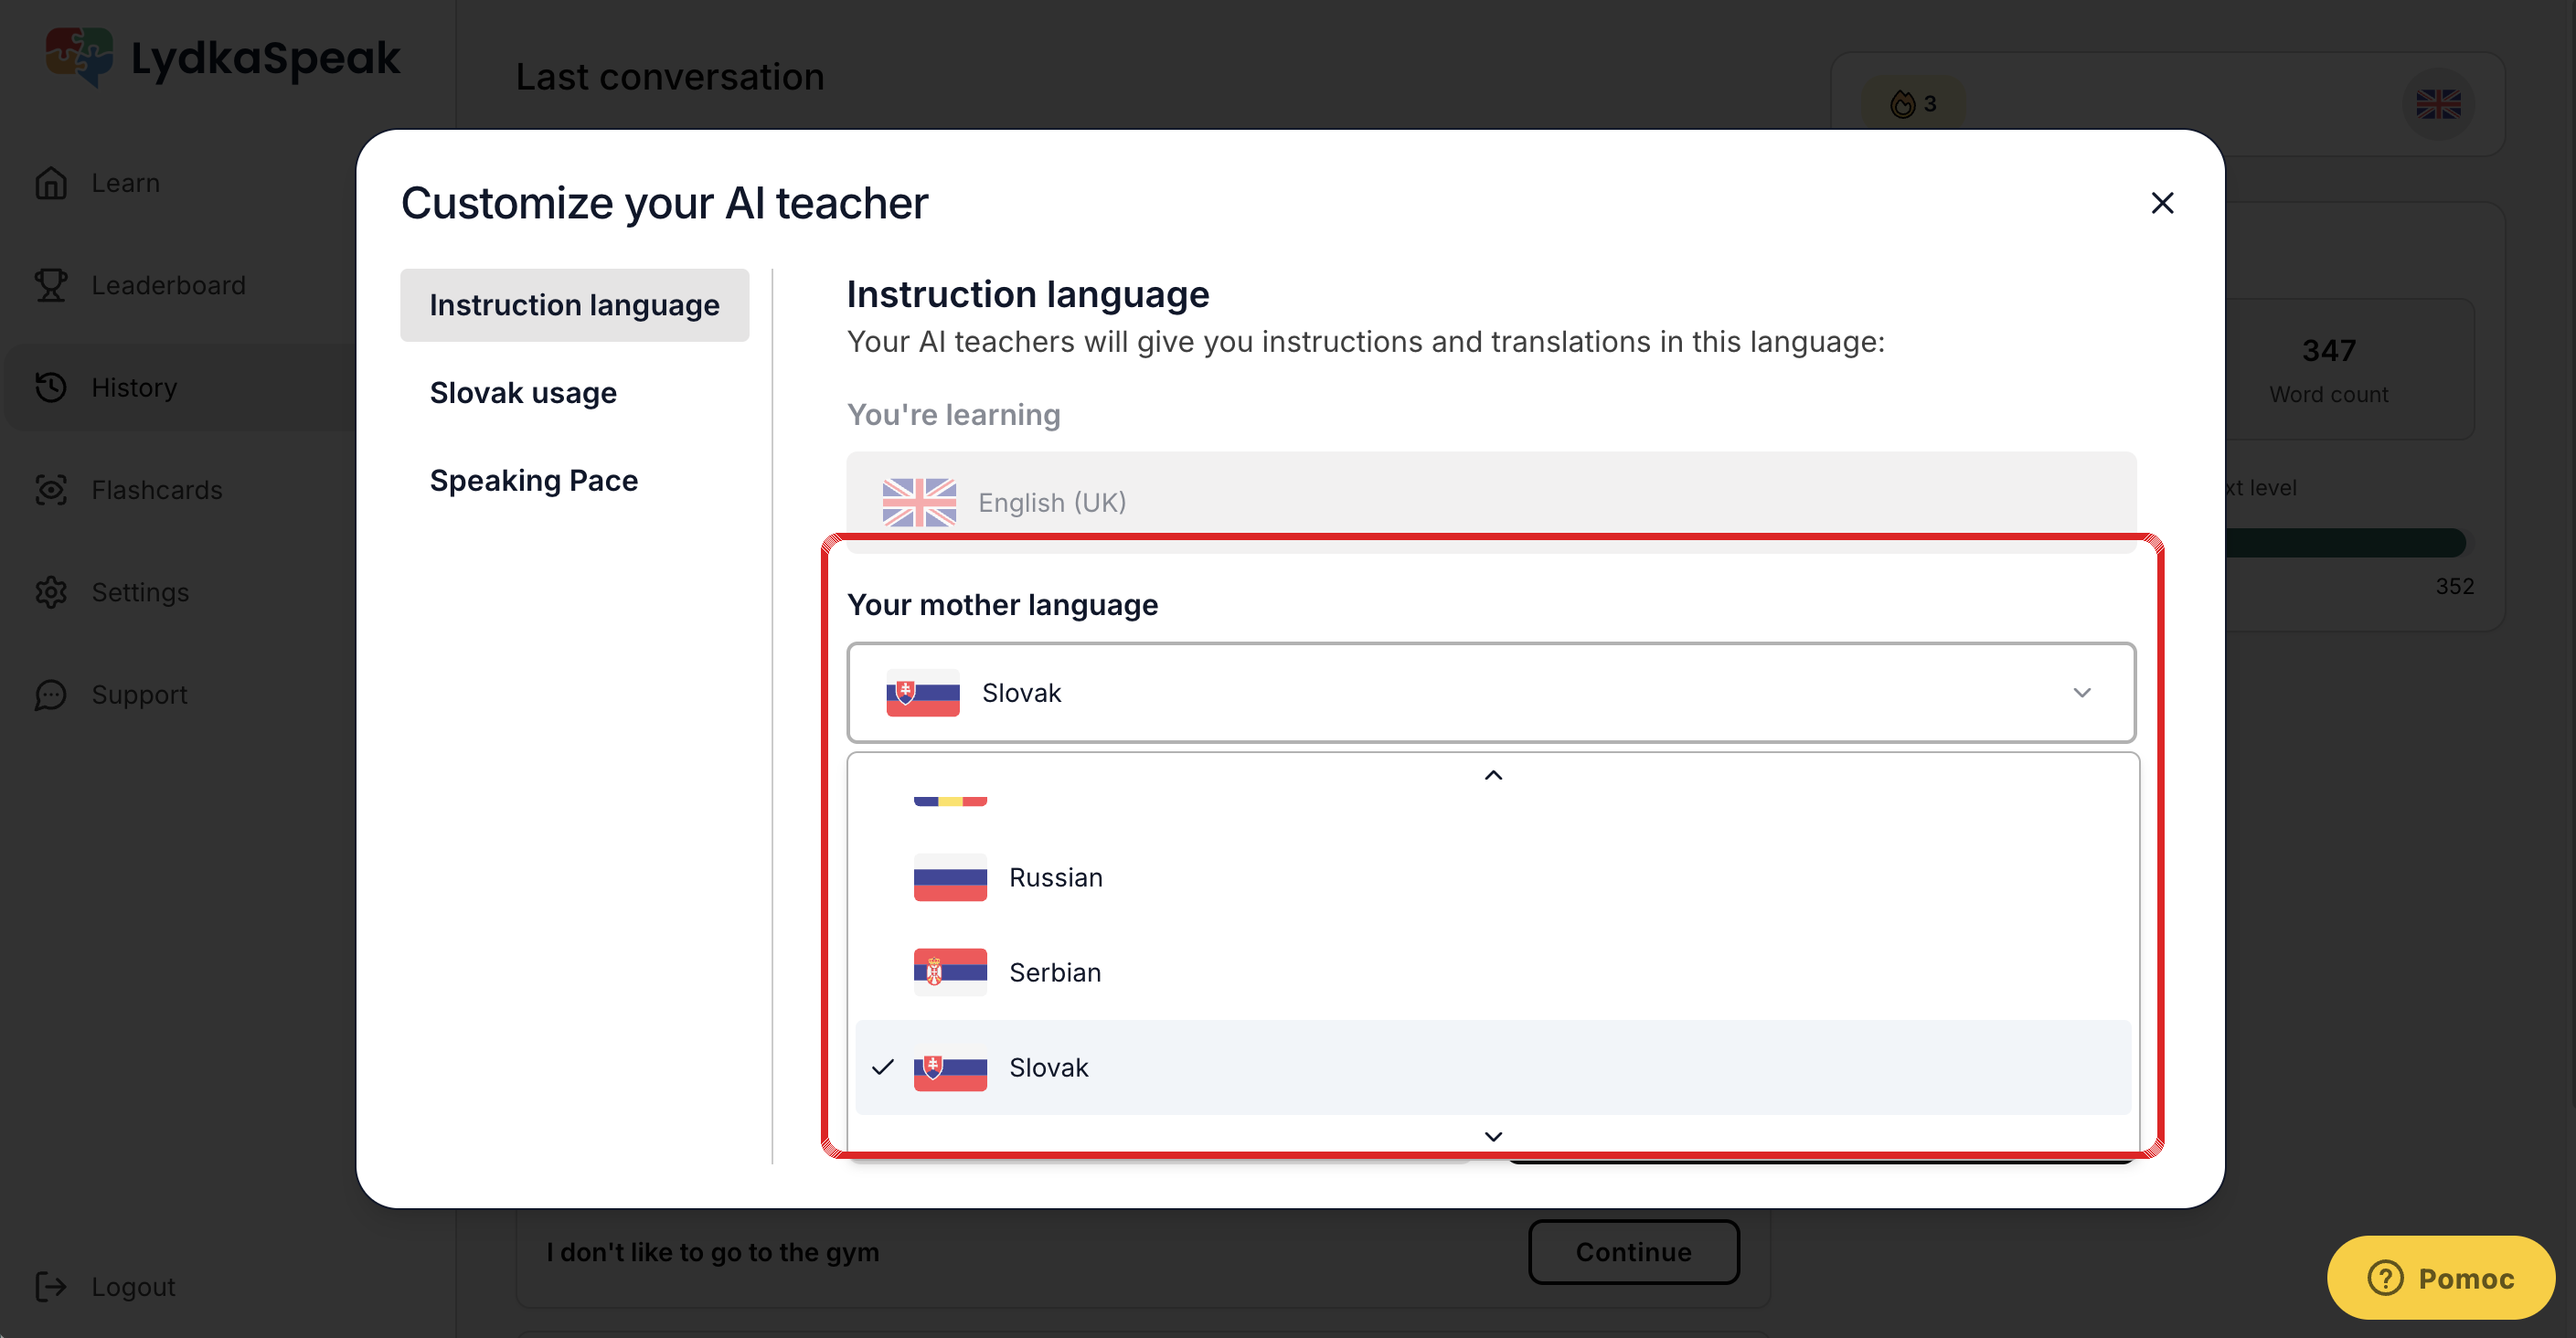Click the Slovak flag in the list
The height and width of the screenshot is (1338, 2576).
(950, 1068)
